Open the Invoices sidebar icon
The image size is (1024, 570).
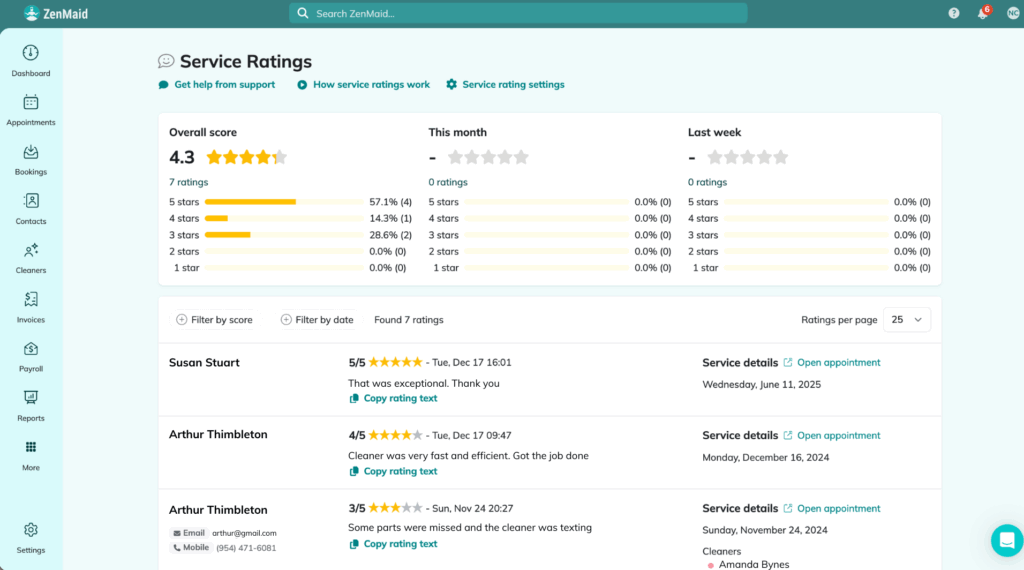(x=31, y=300)
